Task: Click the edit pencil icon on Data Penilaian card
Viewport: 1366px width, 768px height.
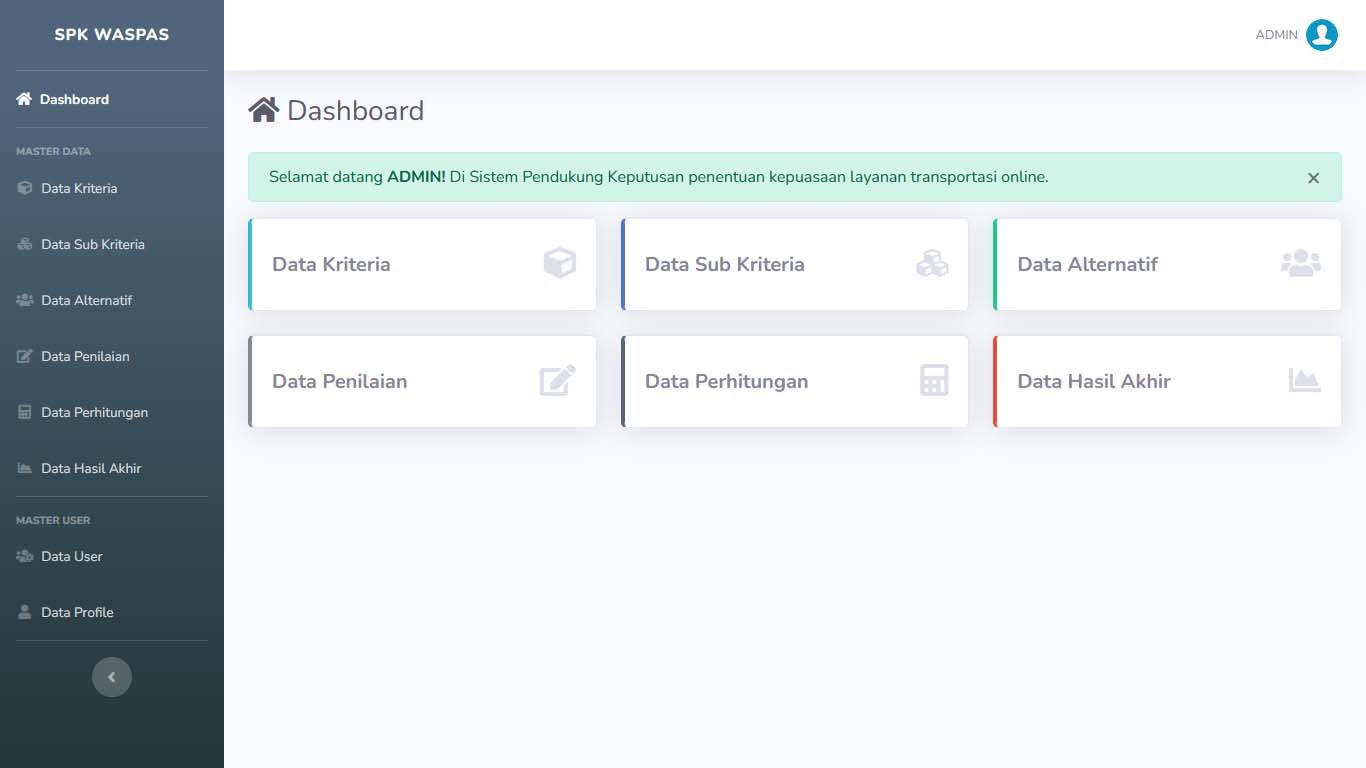Action: coord(557,381)
